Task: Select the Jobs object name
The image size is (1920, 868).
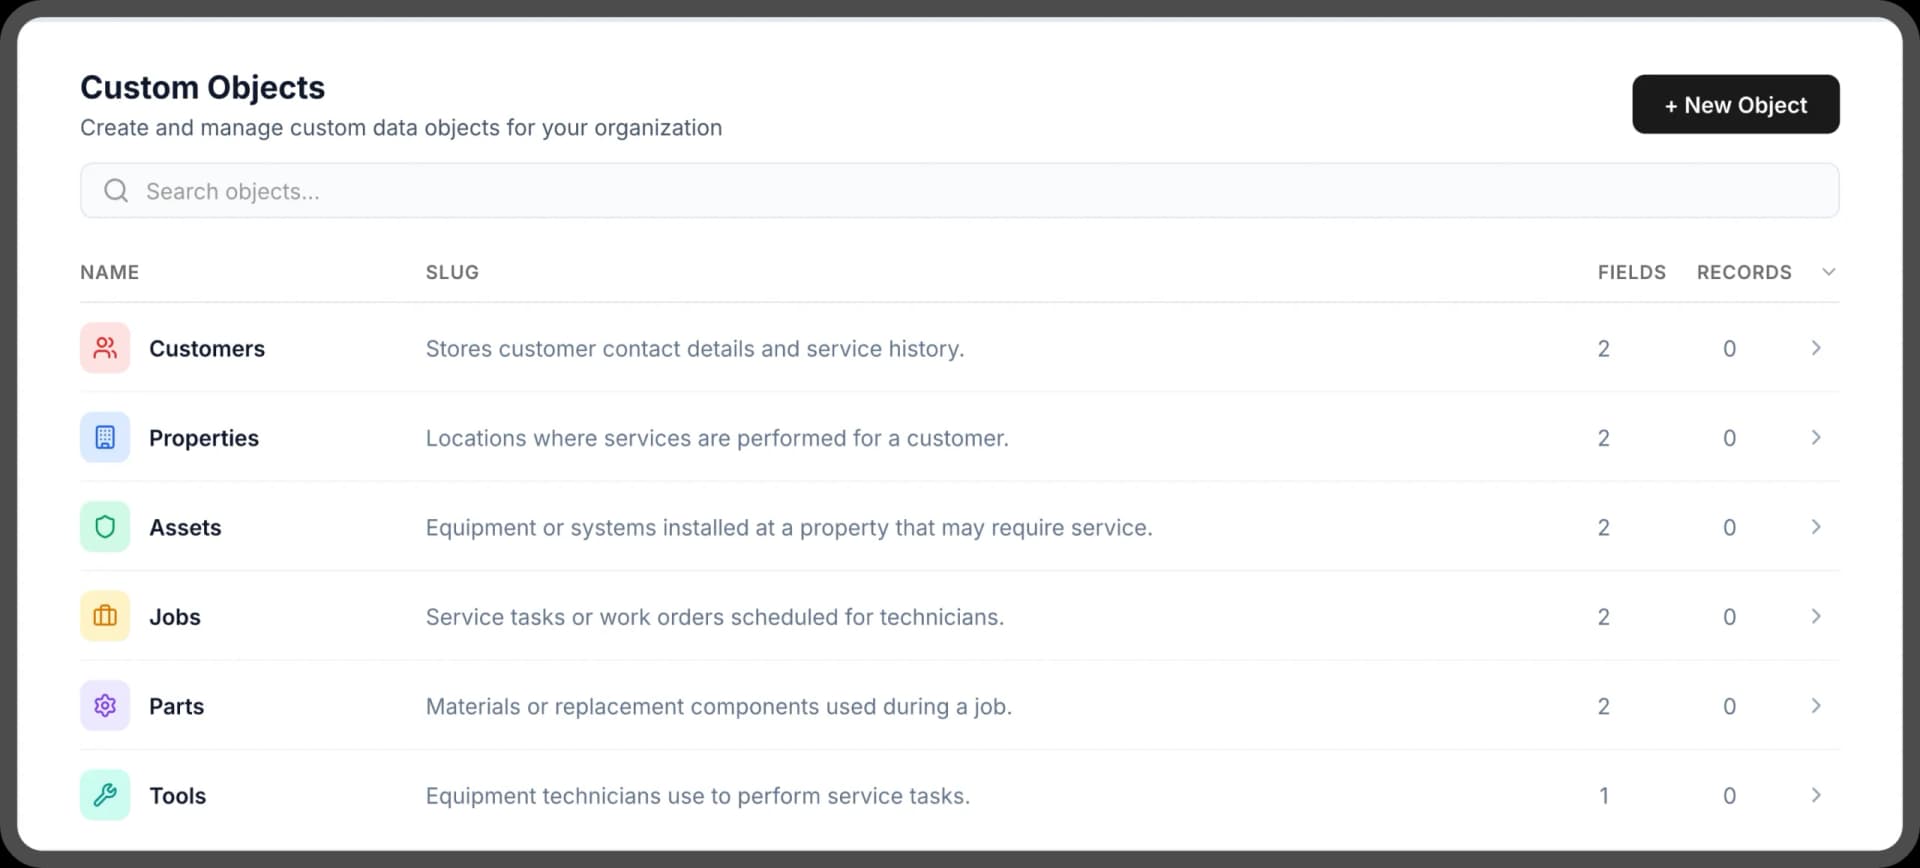Action: 175,617
